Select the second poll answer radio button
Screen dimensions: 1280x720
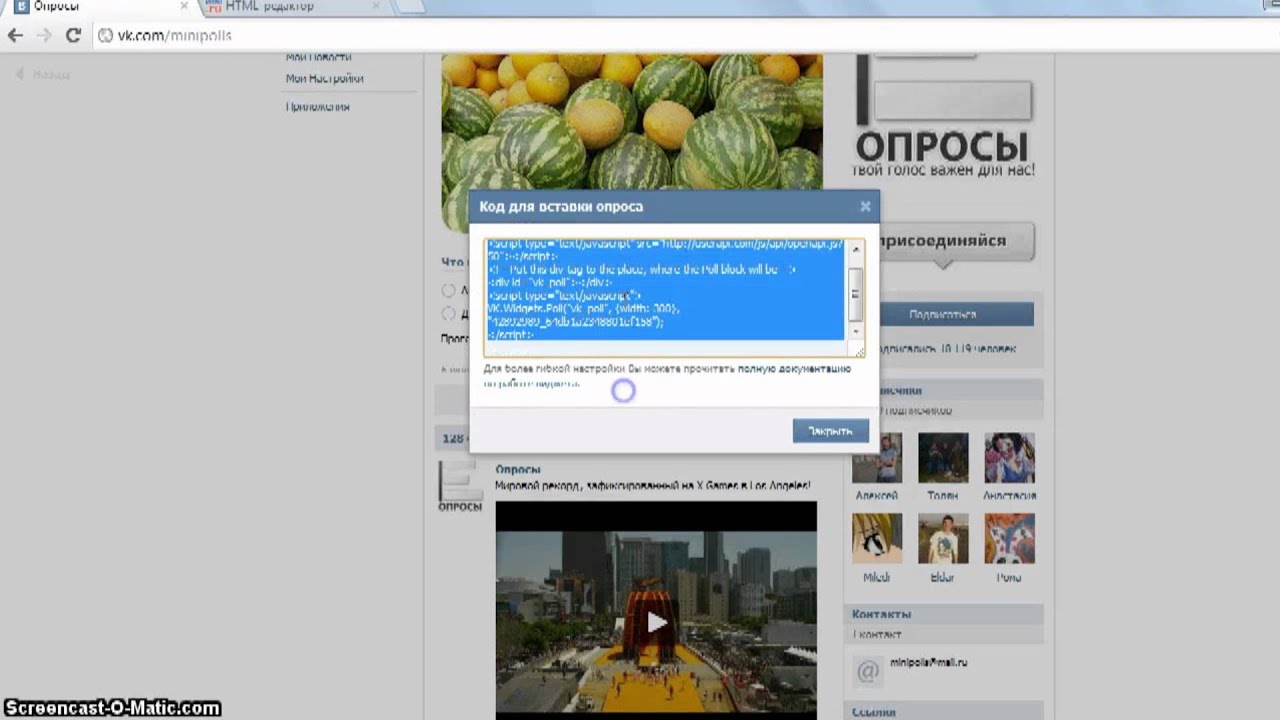[x=448, y=314]
